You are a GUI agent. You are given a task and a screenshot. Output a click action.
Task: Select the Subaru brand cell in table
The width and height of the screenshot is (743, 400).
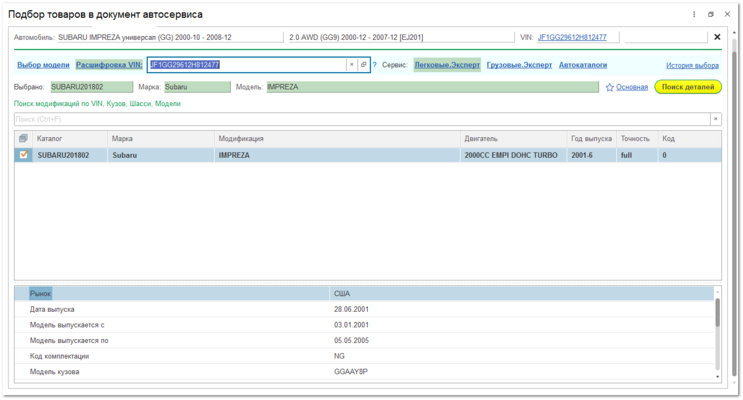click(x=161, y=155)
